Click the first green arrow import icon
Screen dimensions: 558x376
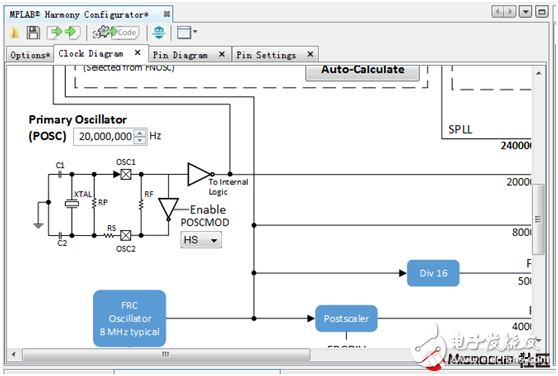(x=55, y=33)
